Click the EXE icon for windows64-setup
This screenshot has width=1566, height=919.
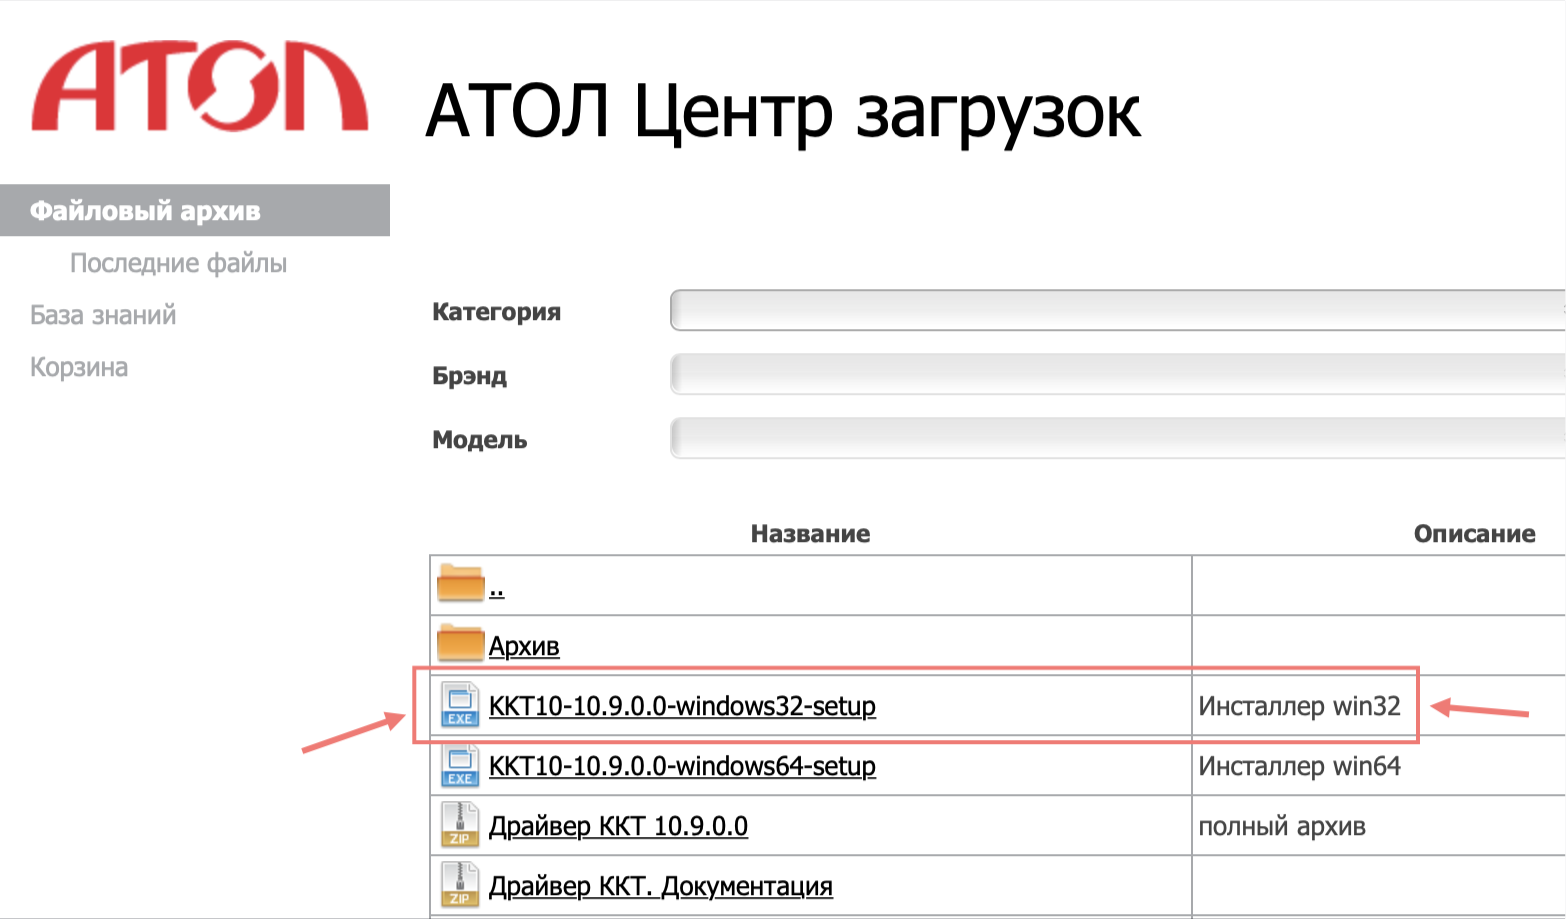coord(460,765)
